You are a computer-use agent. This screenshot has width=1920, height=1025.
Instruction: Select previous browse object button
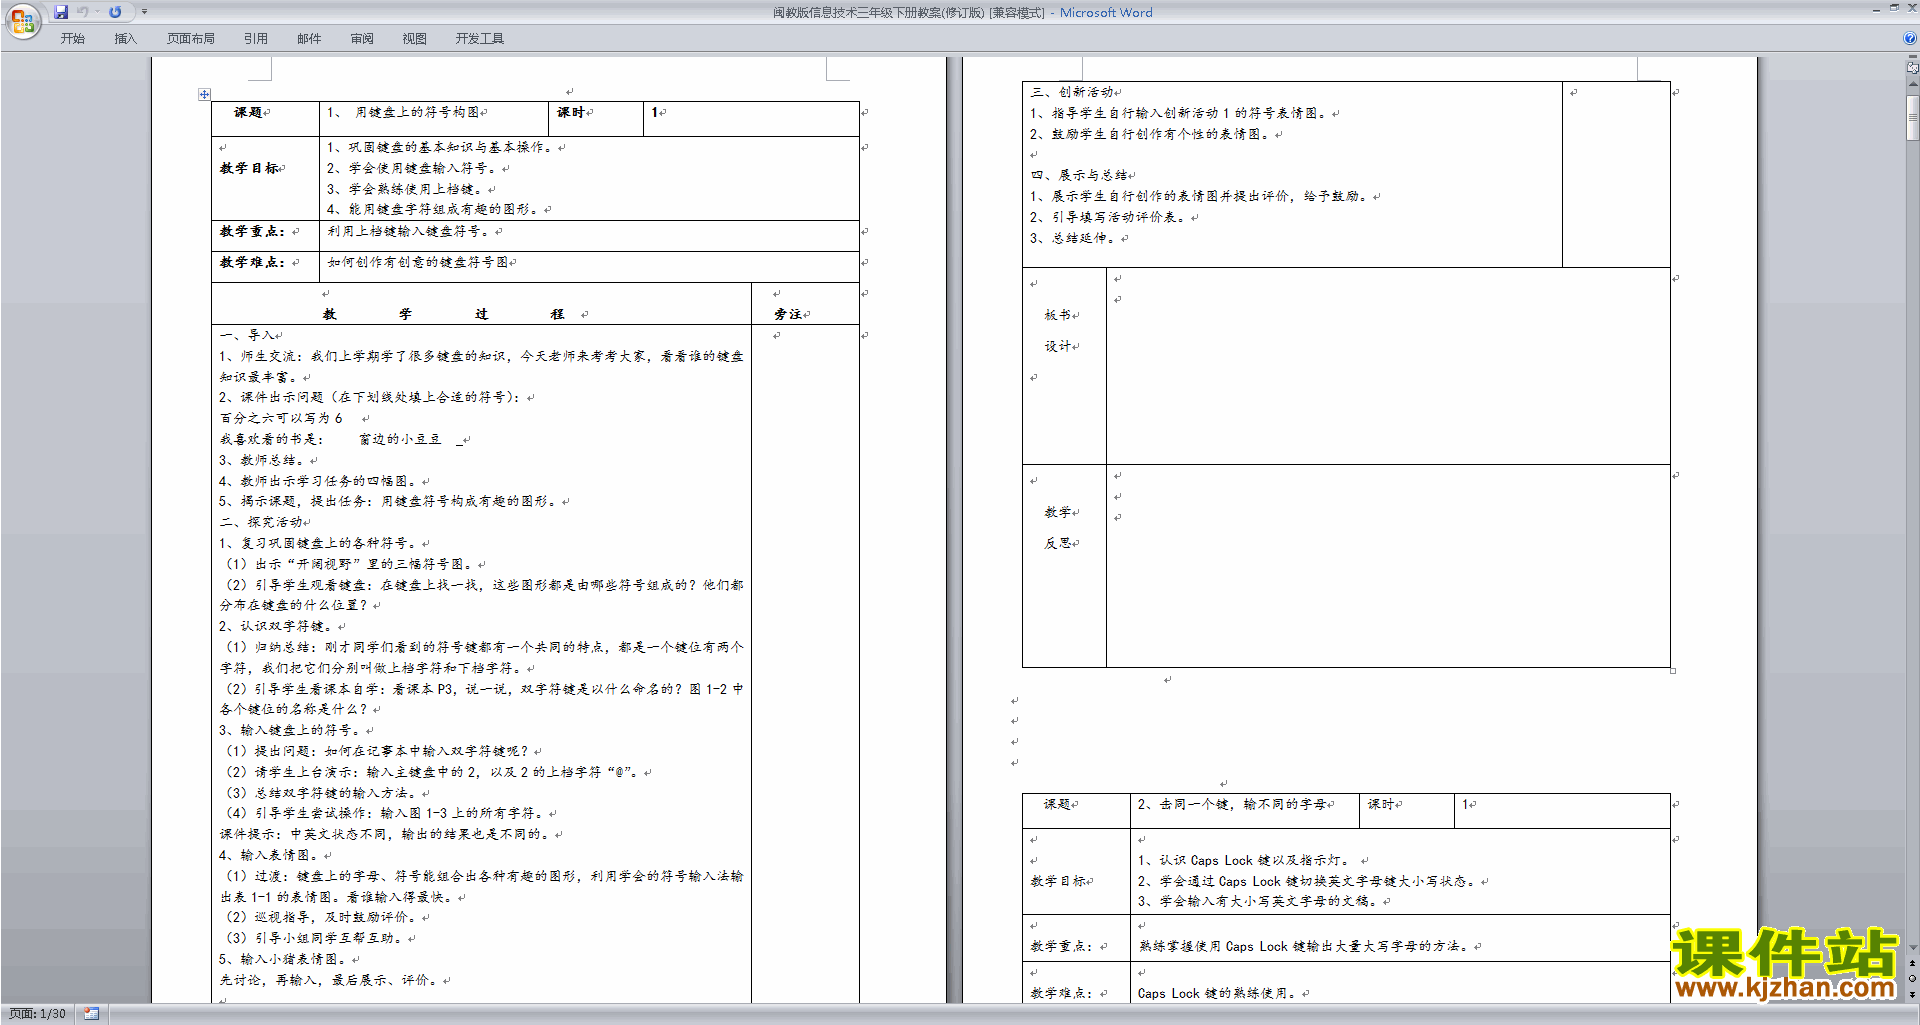[1912, 962]
